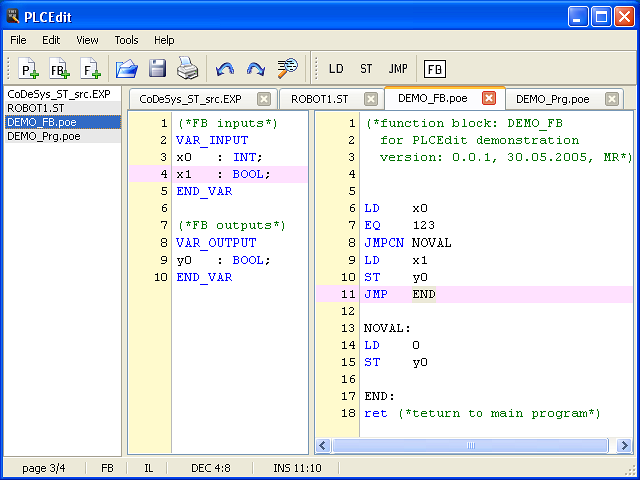Click the 'ret' instruction on line 18
Image resolution: width=640 pixels, height=480 pixels.
pyautogui.click(x=376, y=413)
